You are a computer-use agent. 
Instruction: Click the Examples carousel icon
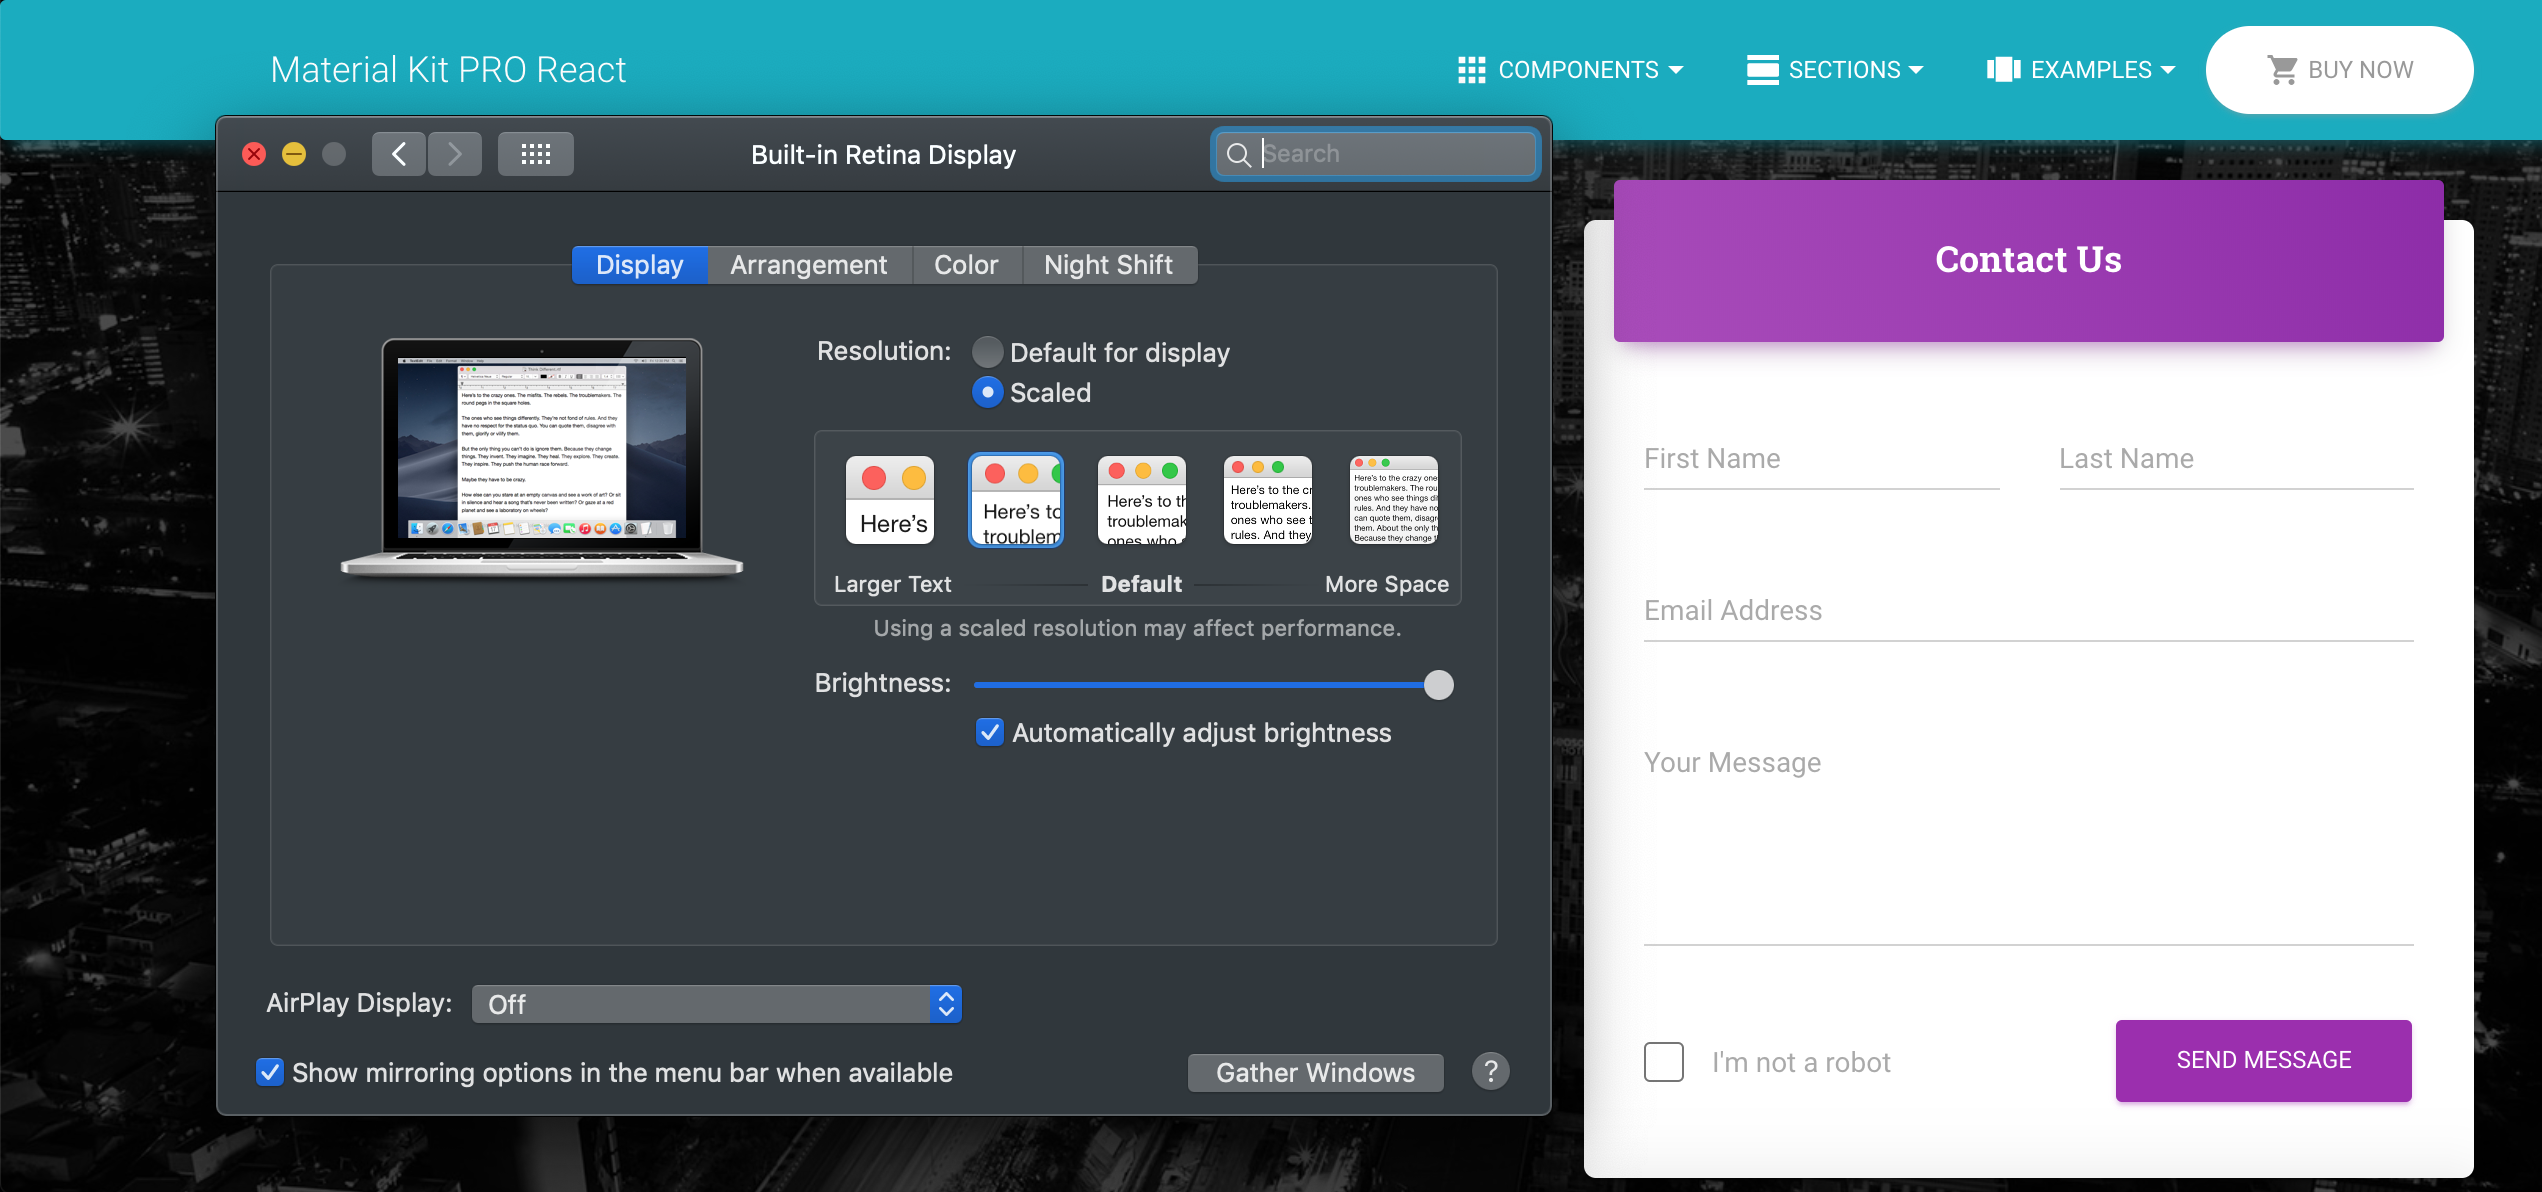point(2003,70)
